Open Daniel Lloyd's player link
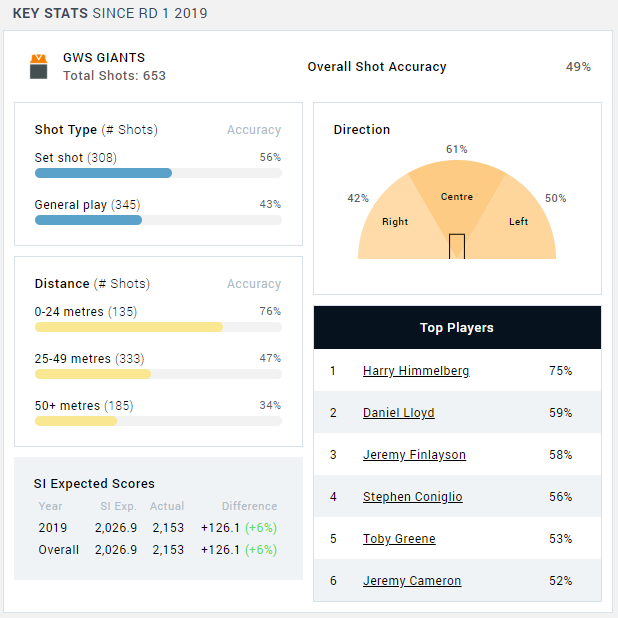Viewport: 618px width, 618px height. 398,413
